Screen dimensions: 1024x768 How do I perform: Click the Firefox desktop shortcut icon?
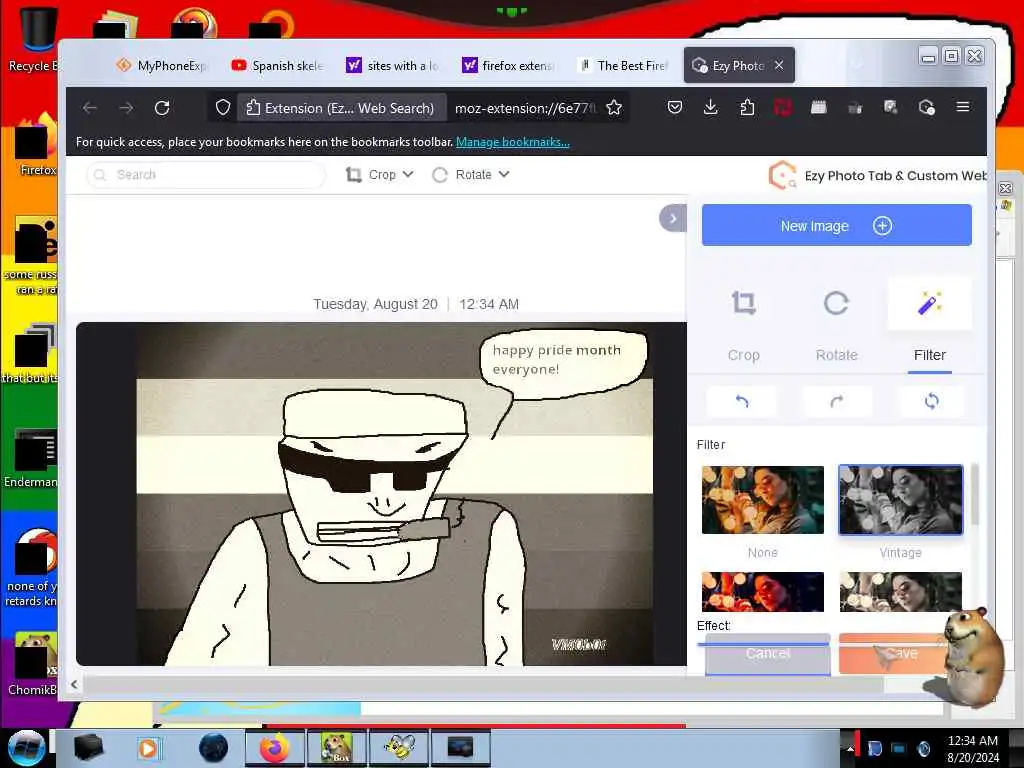click(x=35, y=146)
